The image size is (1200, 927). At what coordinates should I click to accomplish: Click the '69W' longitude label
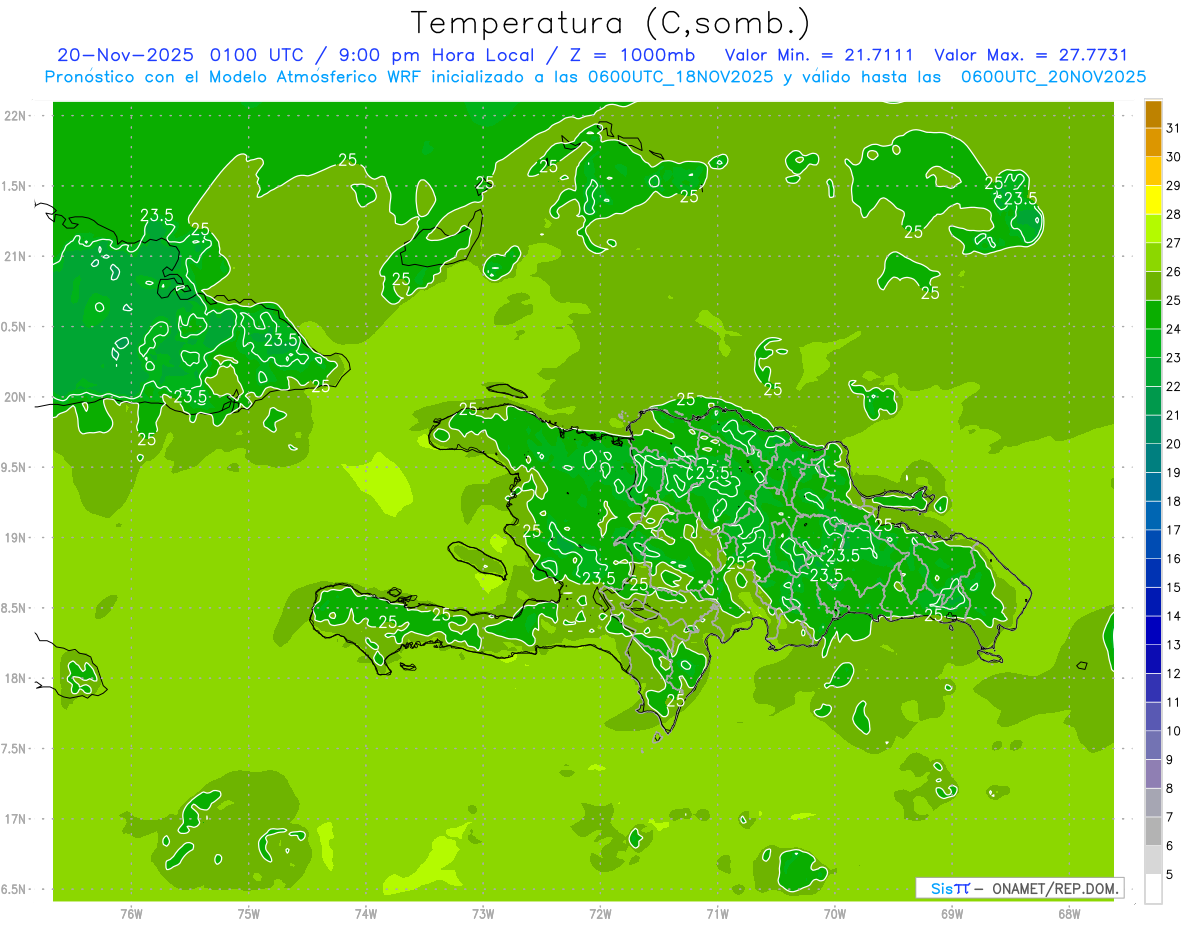[951, 914]
